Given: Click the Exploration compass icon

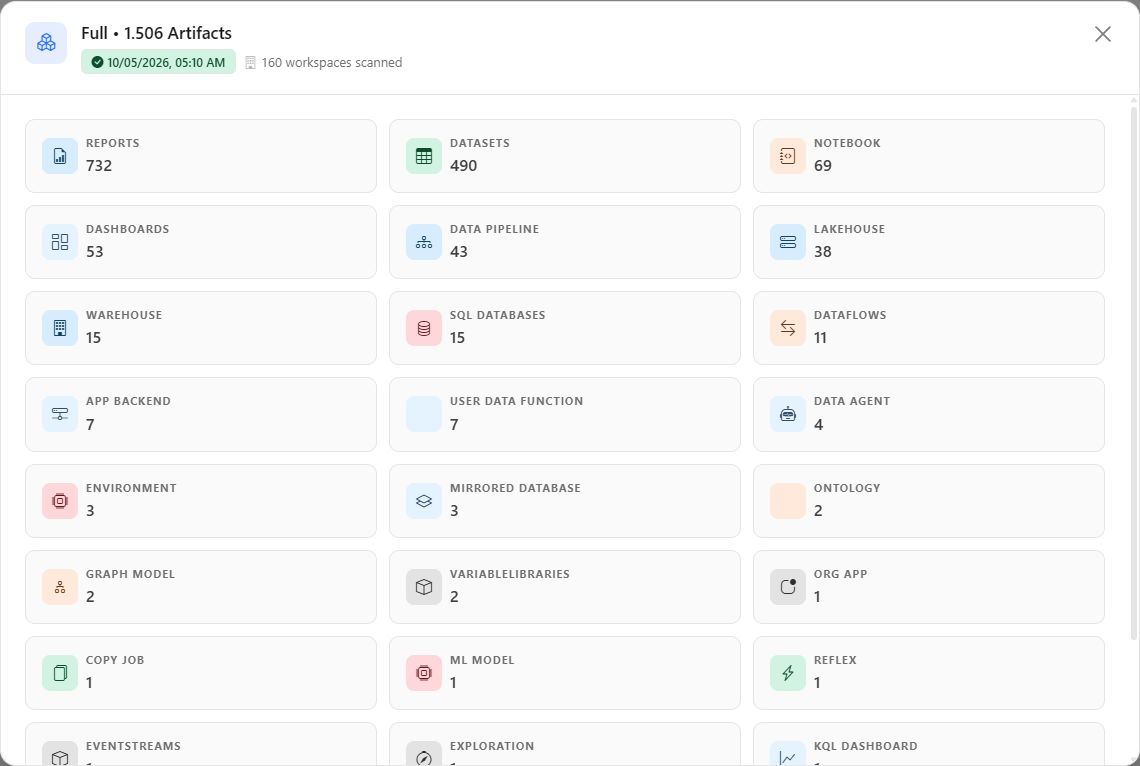Looking at the screenshot, I should (424, 758).
